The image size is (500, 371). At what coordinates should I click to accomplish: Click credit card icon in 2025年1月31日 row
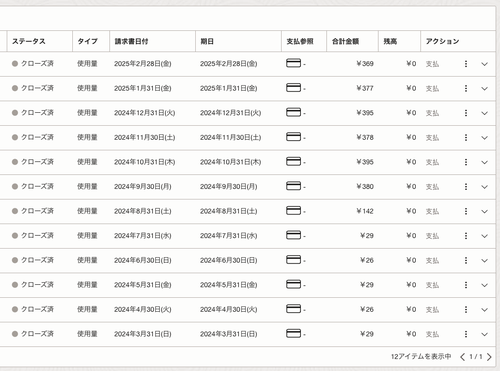(293, 88)
